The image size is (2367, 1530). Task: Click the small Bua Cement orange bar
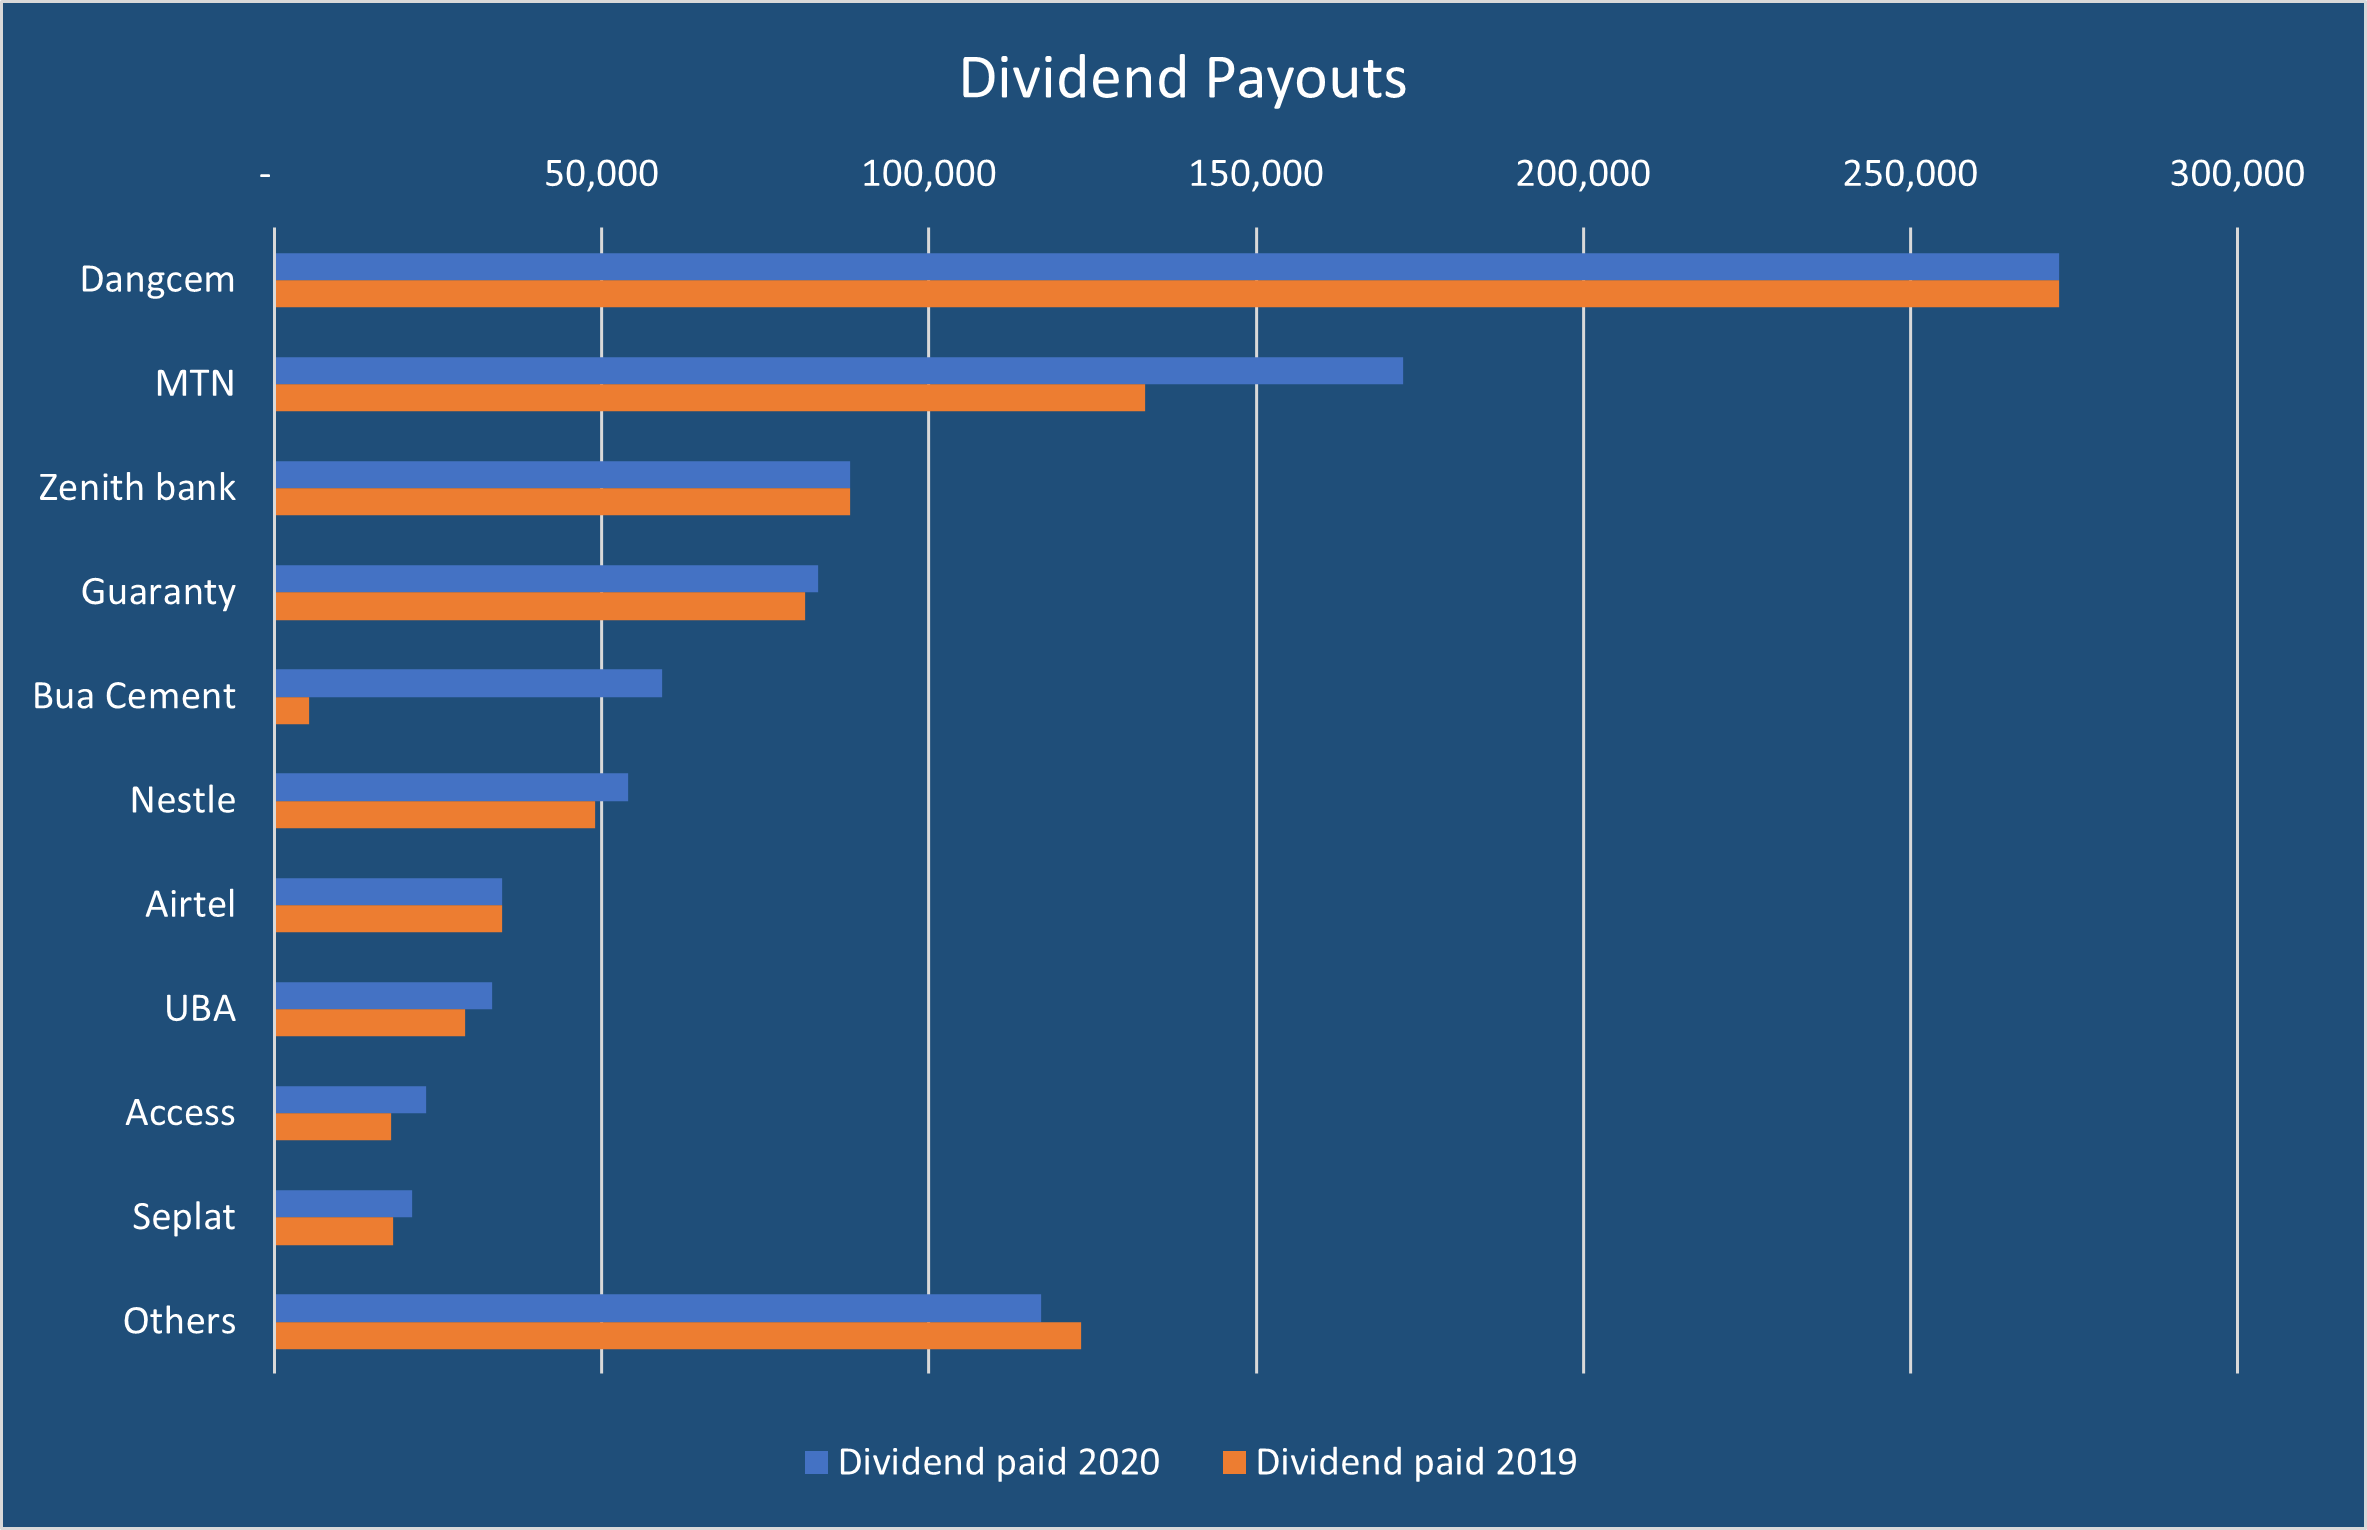click(x=292, y=711)
